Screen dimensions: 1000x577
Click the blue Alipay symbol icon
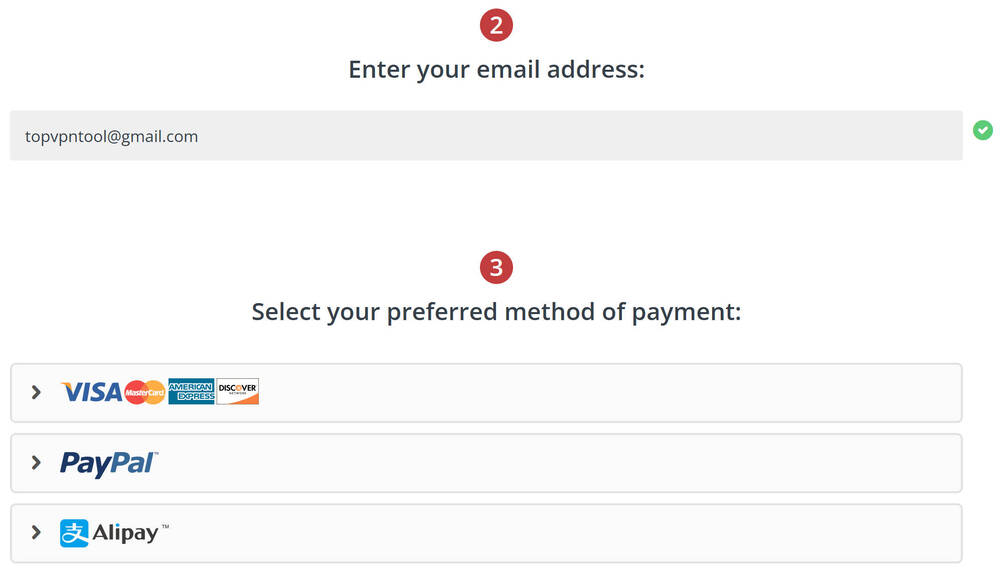[x=74, y=533]
